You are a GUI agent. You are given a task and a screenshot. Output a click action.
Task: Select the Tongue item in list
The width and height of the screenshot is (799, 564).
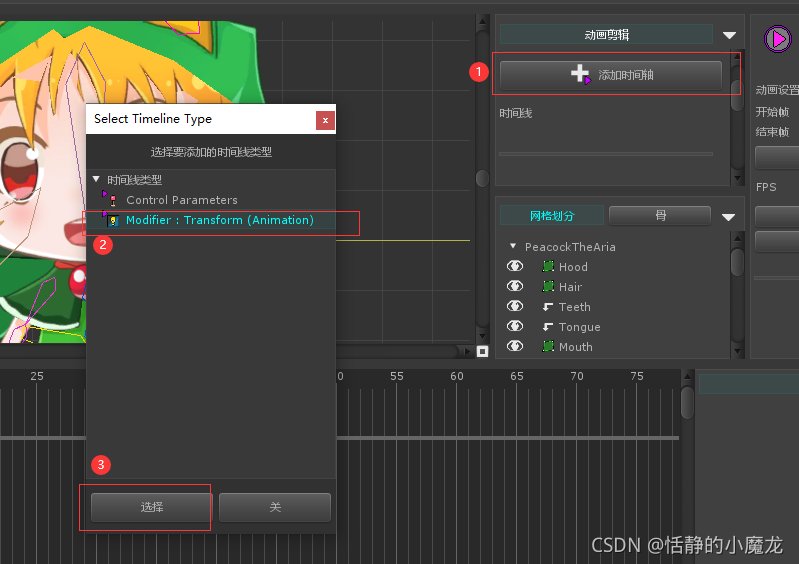click(x=579, y=327)
